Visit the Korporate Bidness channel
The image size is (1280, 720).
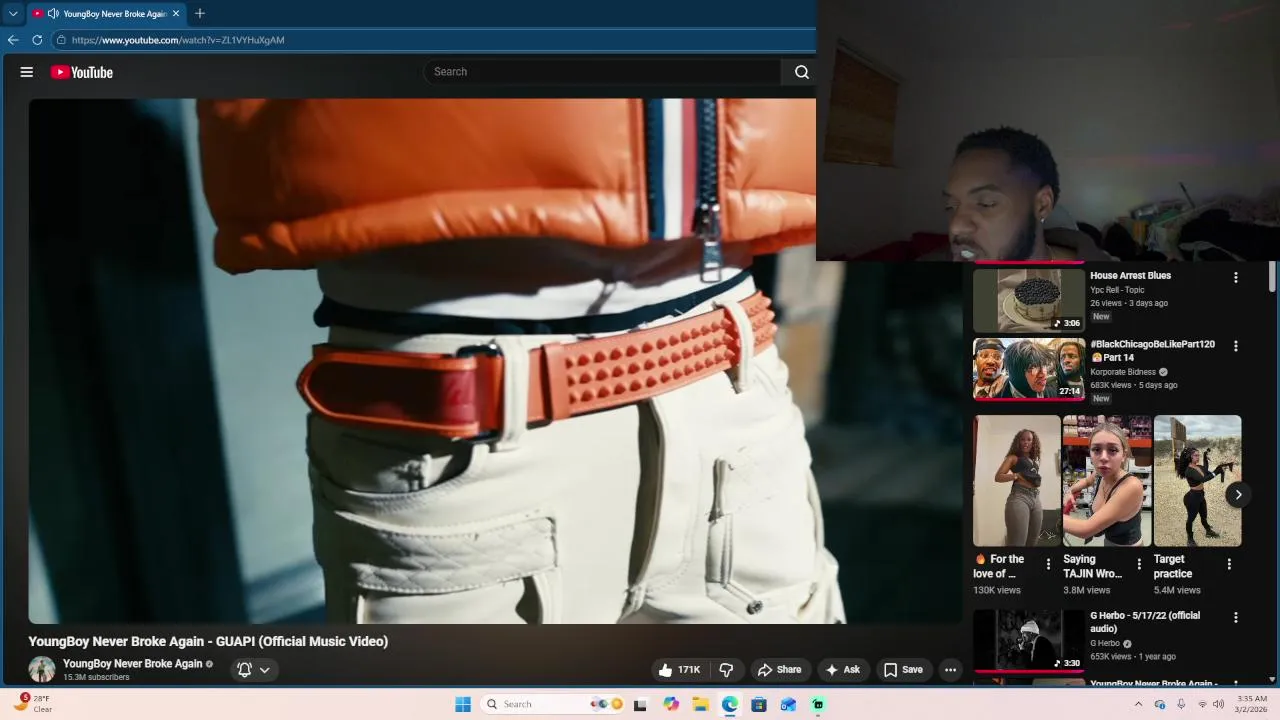(1123, 372)
